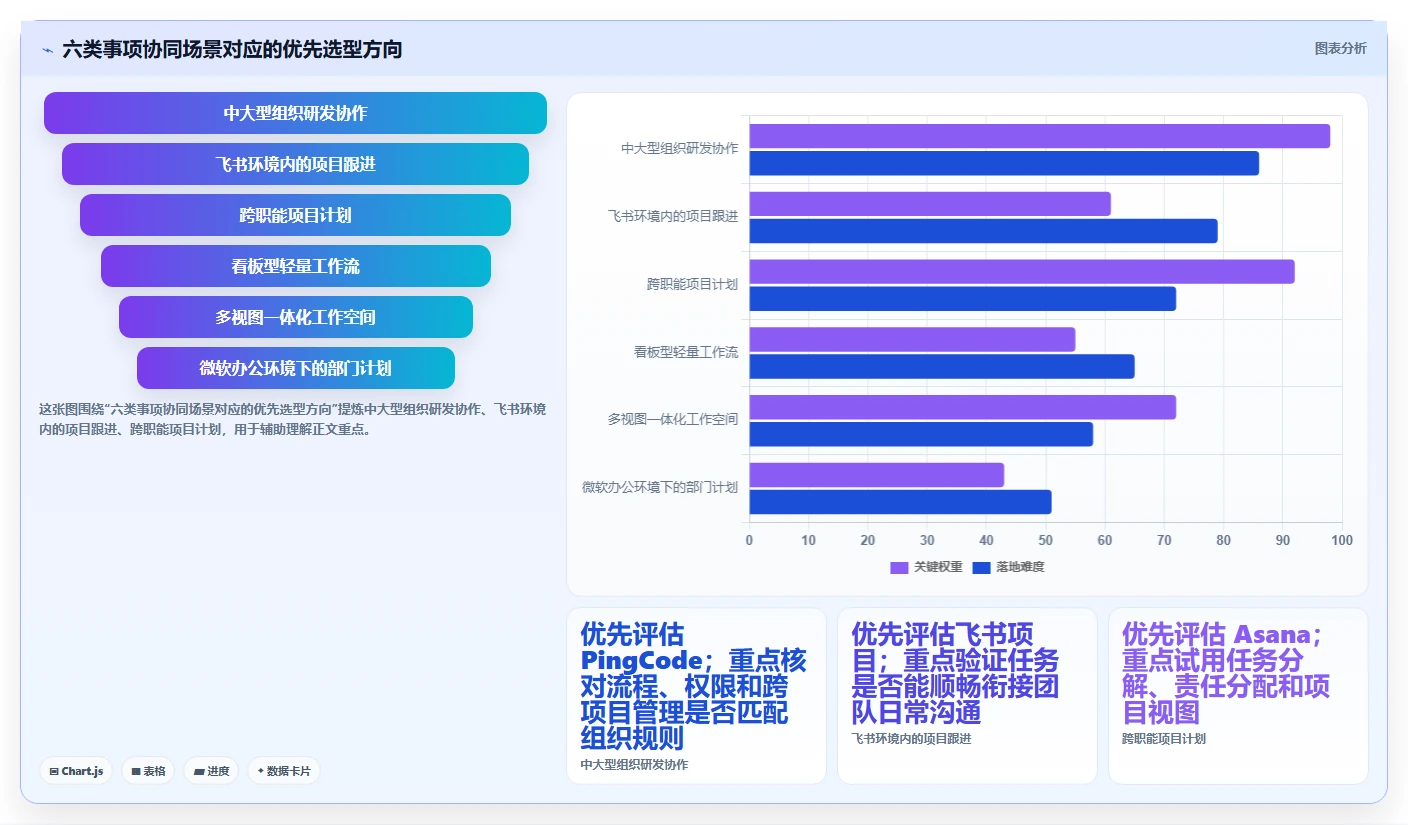Click x-axis value 100

(x=1342, y=540)
